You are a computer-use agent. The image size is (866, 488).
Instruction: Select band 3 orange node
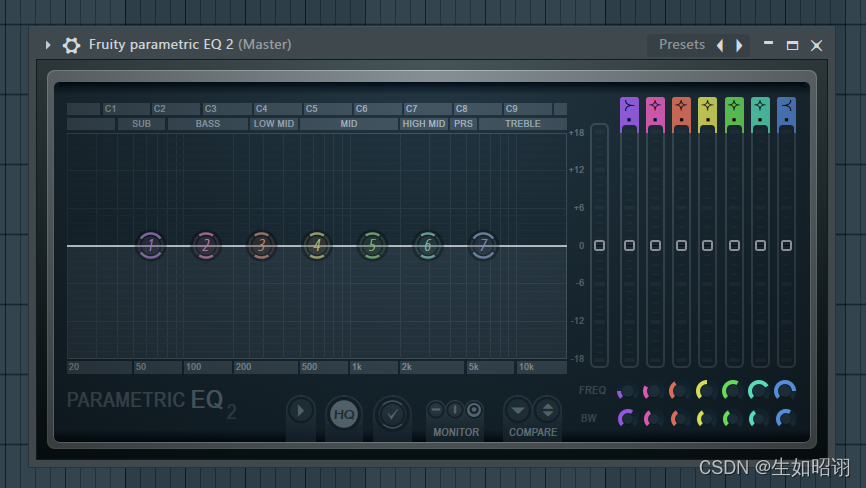261,245
